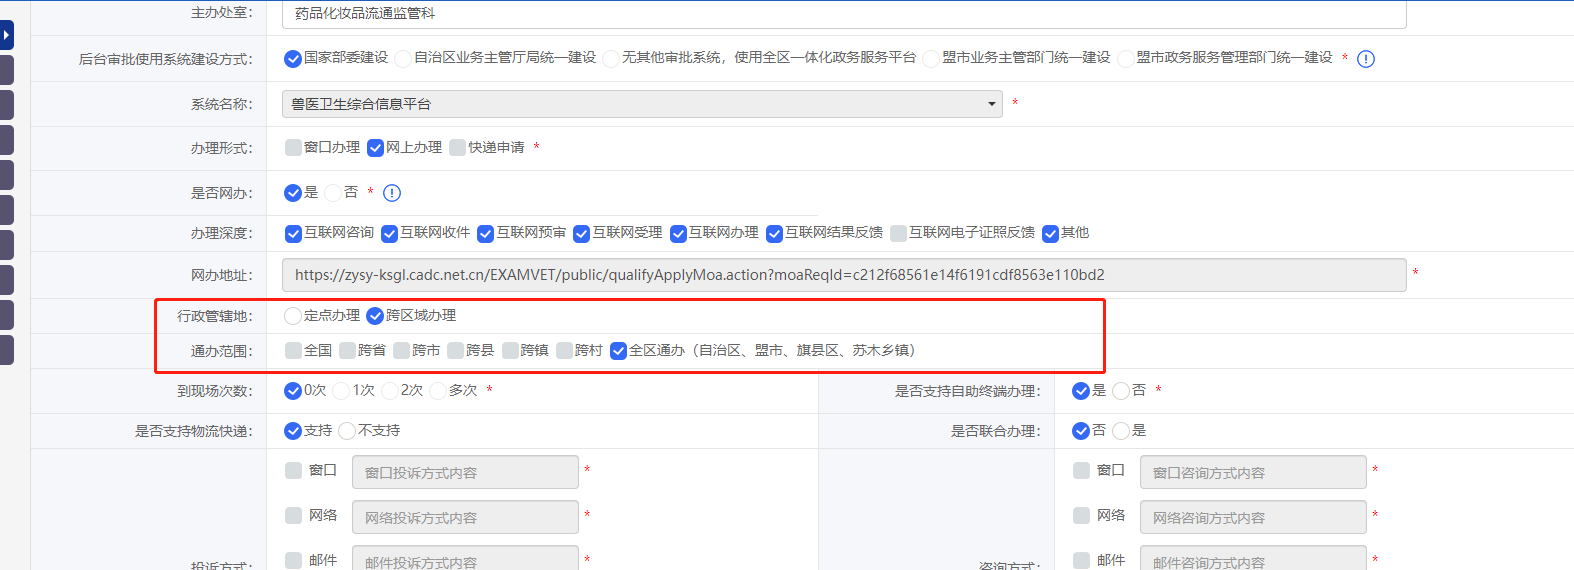Open the 系统名称 dropdown arrow
Image resolution: width=1574 pixels, height=570 pixels.
point(991,104)
